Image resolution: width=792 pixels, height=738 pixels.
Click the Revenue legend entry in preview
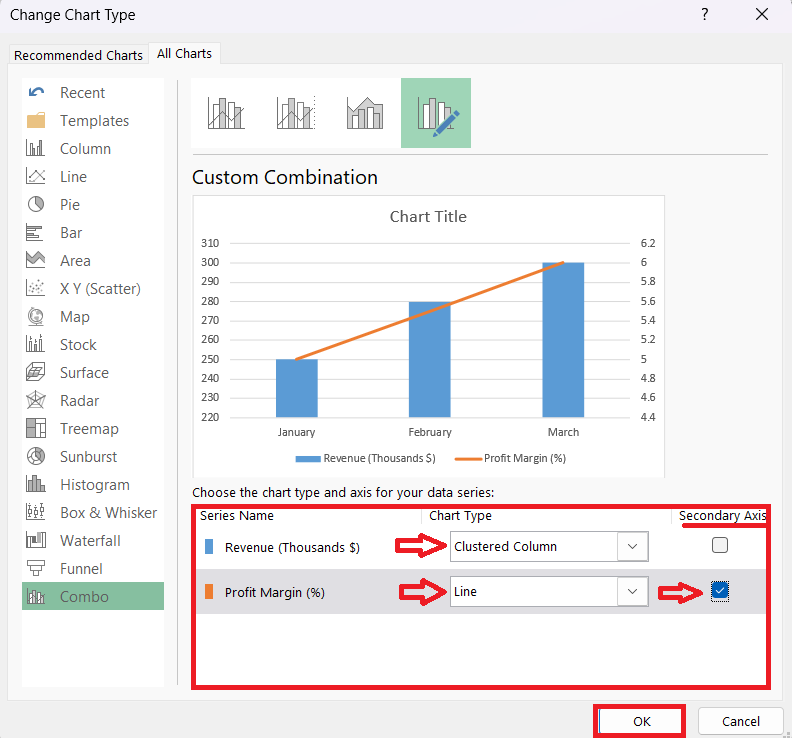tap(365, 458)
